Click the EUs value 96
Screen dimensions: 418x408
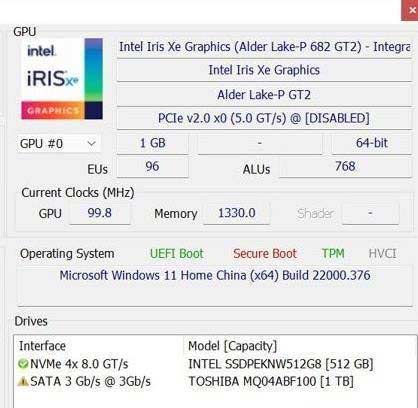click(153, 167)
